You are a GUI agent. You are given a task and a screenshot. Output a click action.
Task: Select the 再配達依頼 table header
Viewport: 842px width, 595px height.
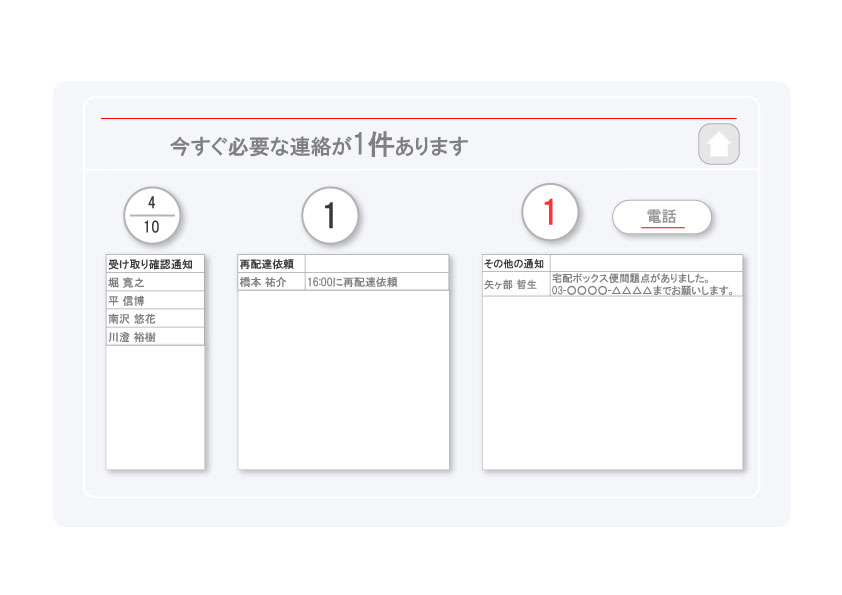tap(271, 264)
